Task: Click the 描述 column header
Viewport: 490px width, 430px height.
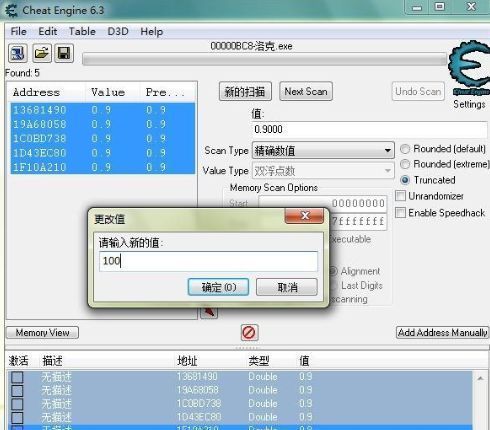Action: pos(53,361)
